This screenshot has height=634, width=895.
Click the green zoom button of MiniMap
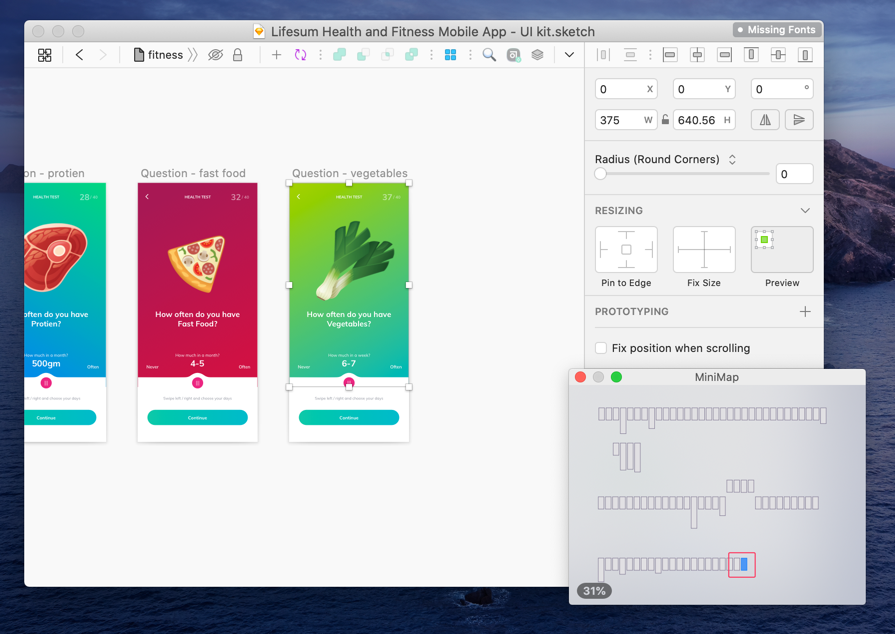(616, 377)
